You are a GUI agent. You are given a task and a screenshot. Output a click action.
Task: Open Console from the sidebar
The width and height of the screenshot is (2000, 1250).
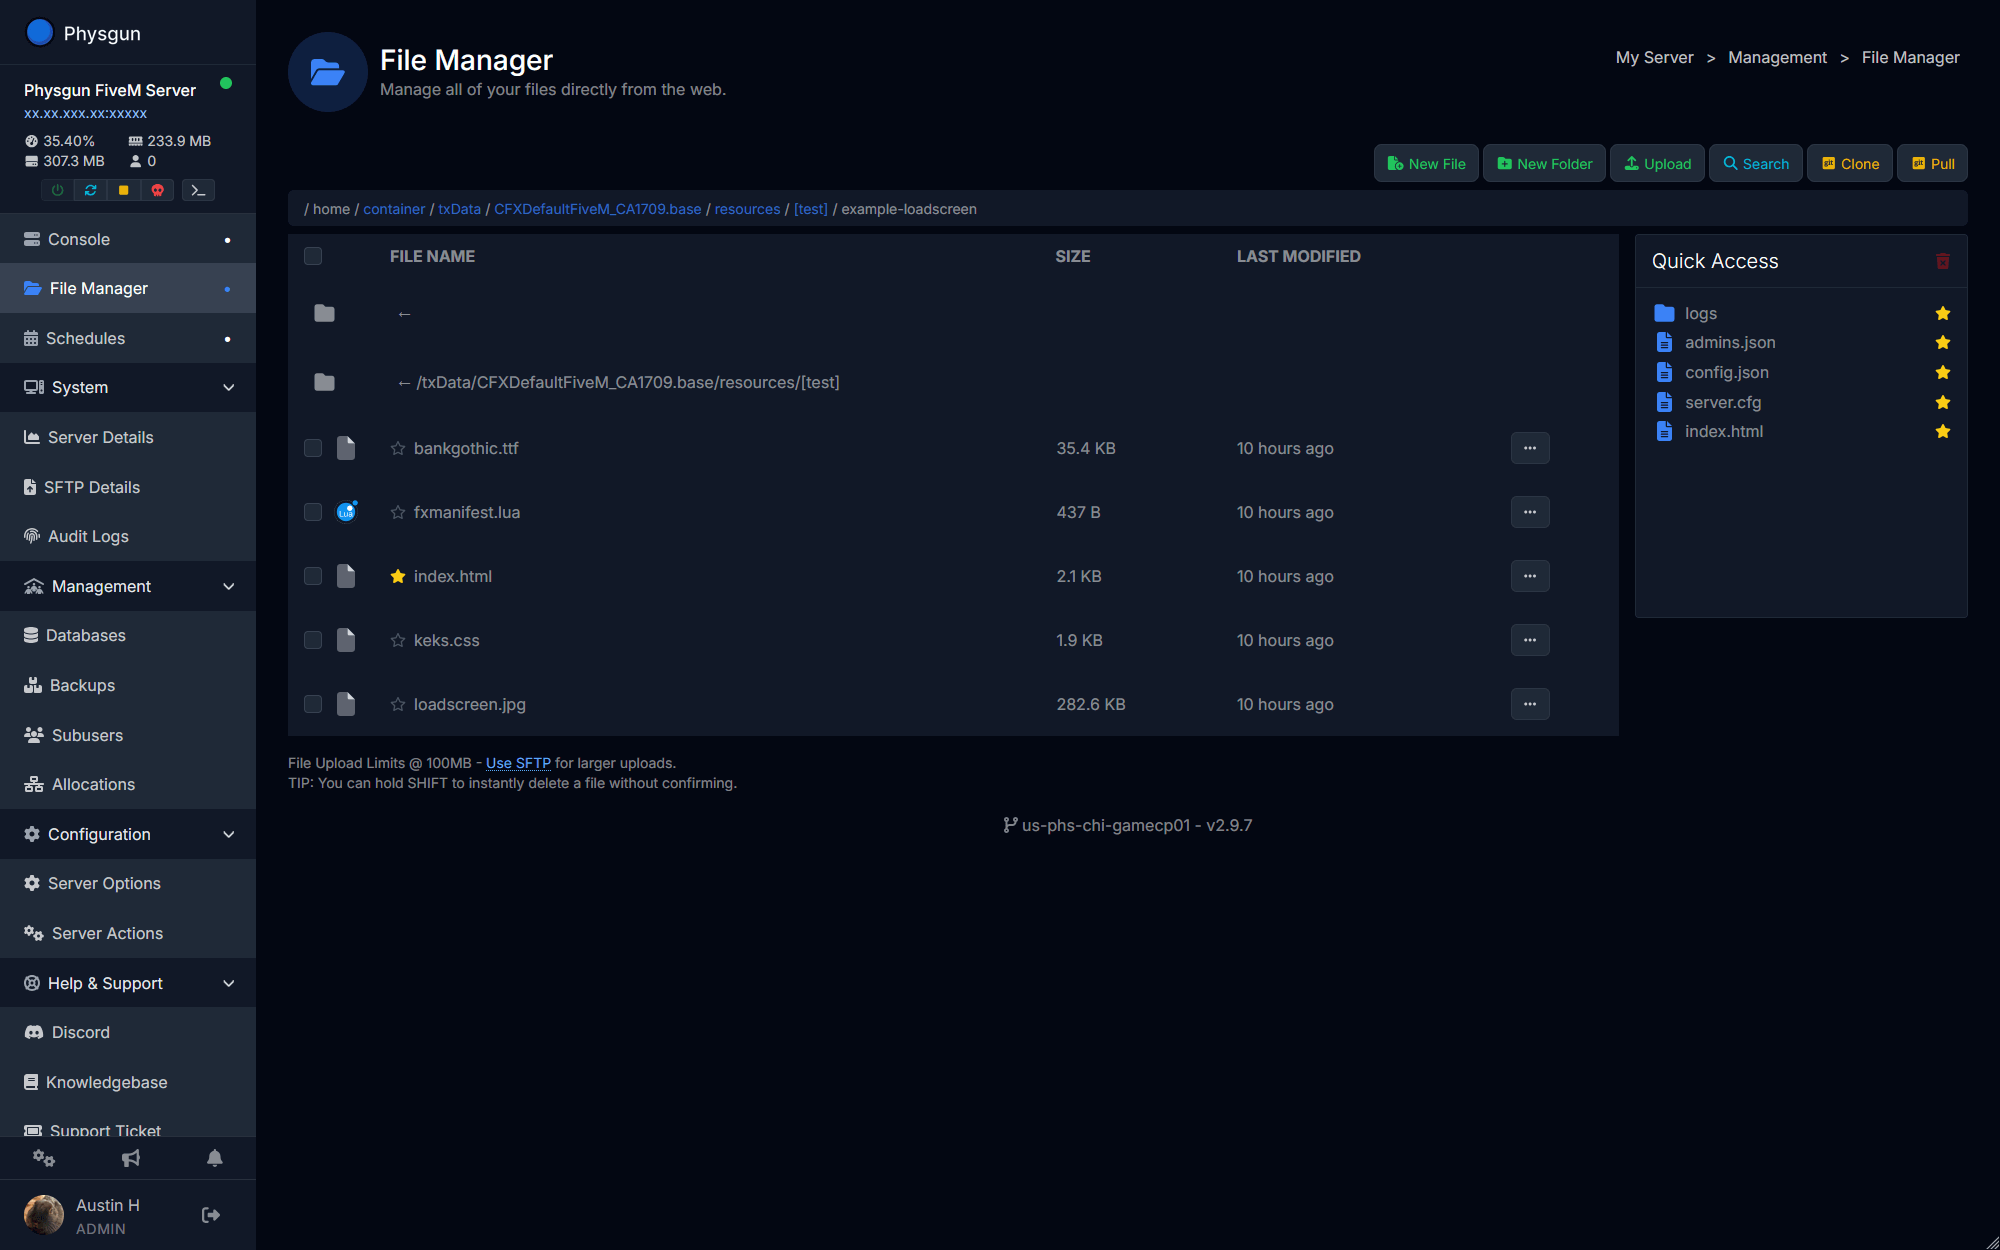79,239
